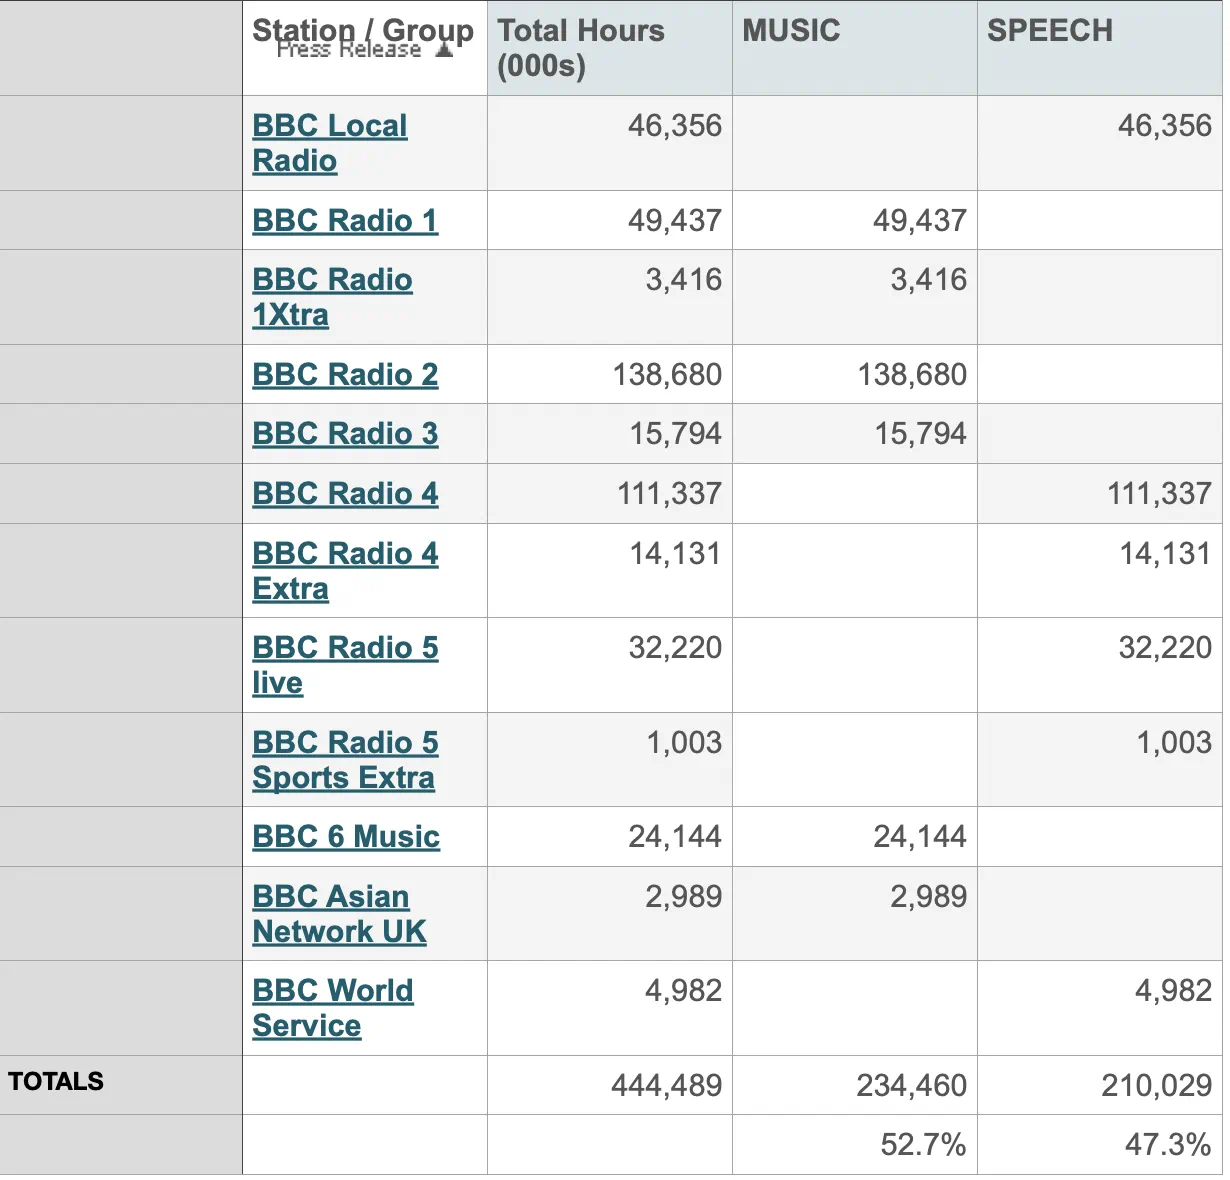
Task: Select BBC Asian Network music value 2,989
Action: coord(929,896)
